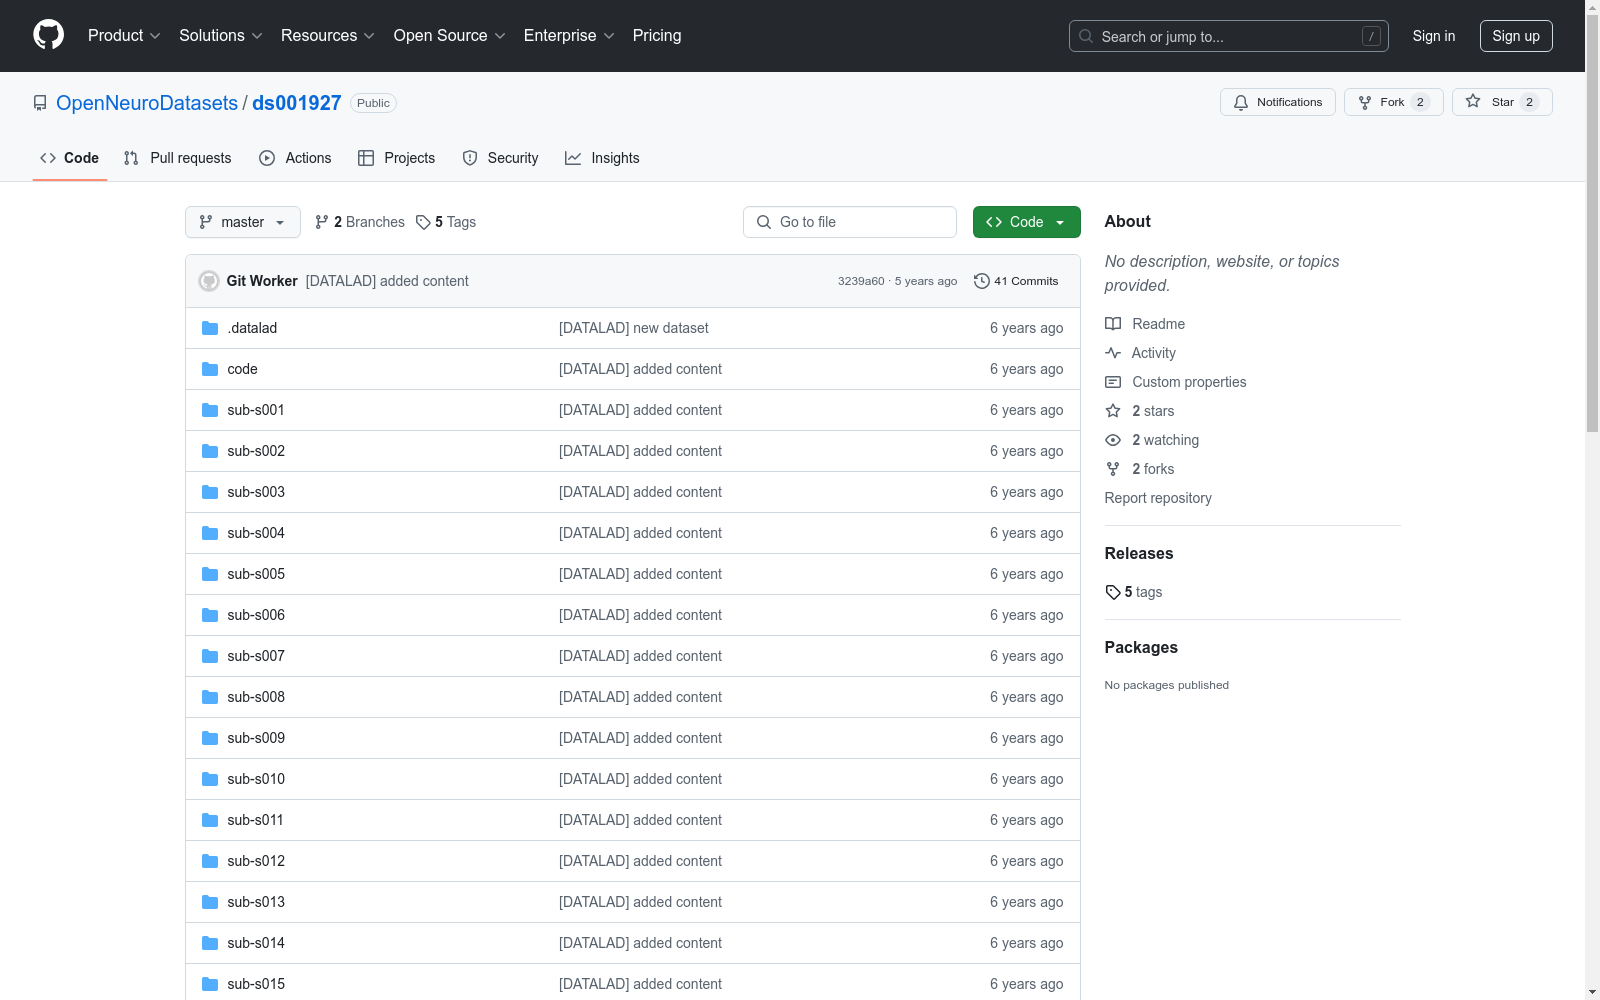
Task: Click the branches icon next to 2 Branches
Action: tap(322, 222)
